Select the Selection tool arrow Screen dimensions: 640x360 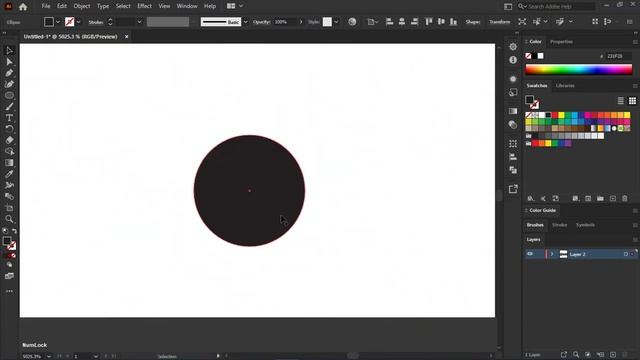9,51
